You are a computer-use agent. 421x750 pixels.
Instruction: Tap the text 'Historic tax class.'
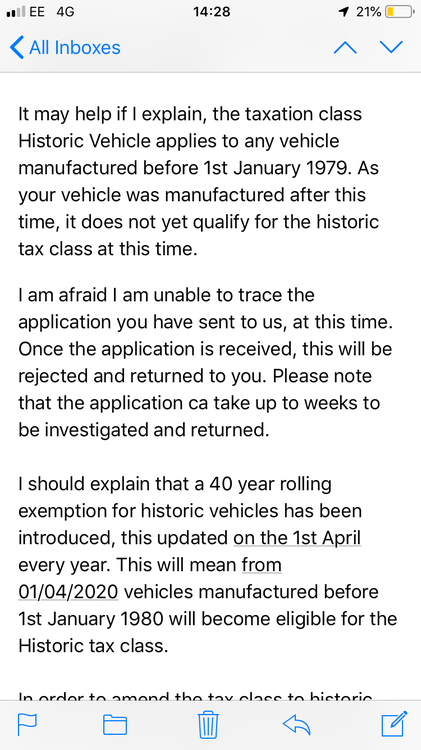pos(93,646)
